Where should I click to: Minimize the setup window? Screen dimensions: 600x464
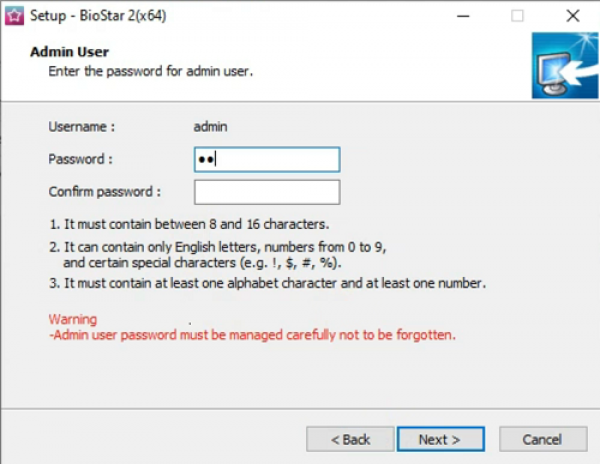tap(462, 16)
